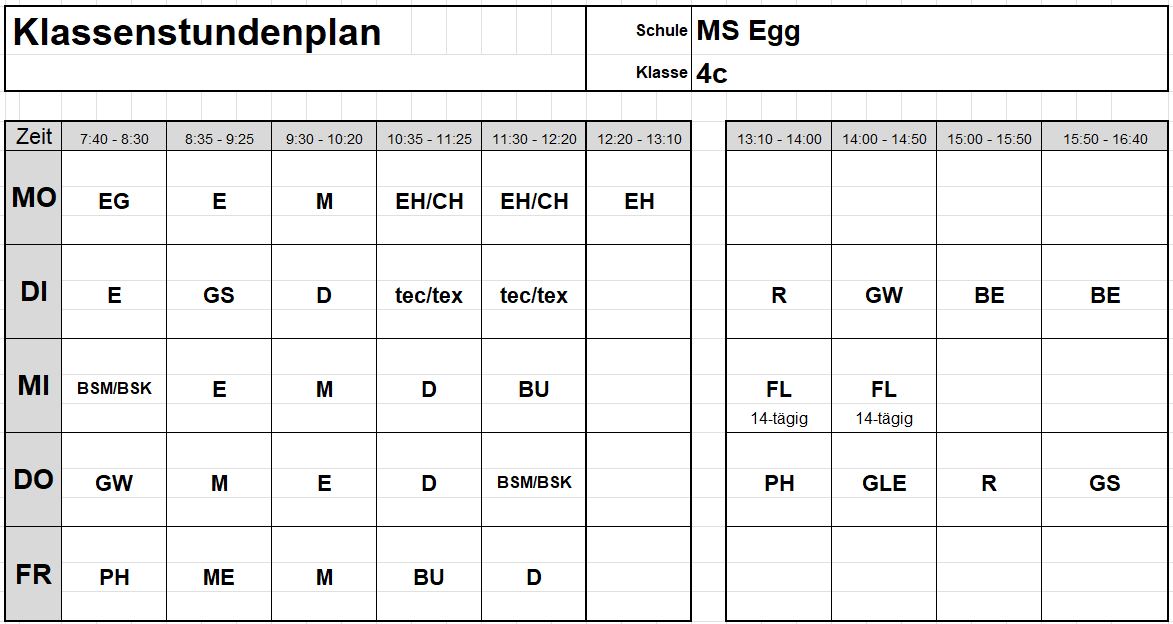This screenshot has height=624, width=1173.
Task: Click the MS Egg school name cell
Action: point(930,31)
